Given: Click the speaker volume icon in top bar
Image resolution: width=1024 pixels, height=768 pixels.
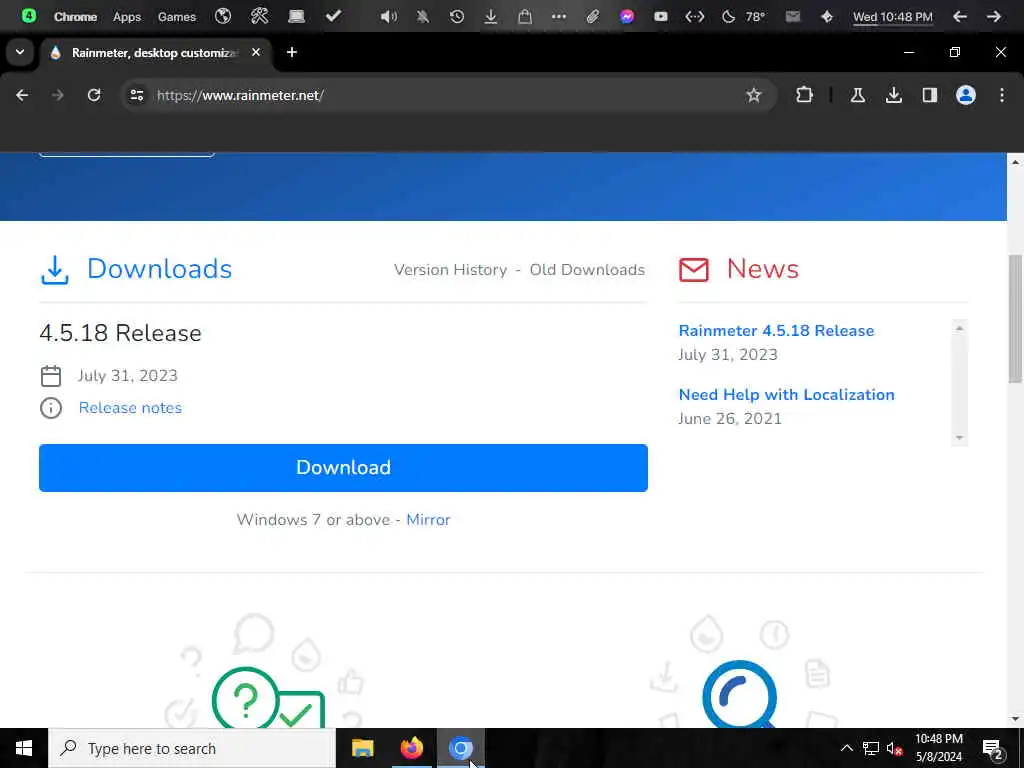Looking at the screenshot, I should click(x=389, y=17).
